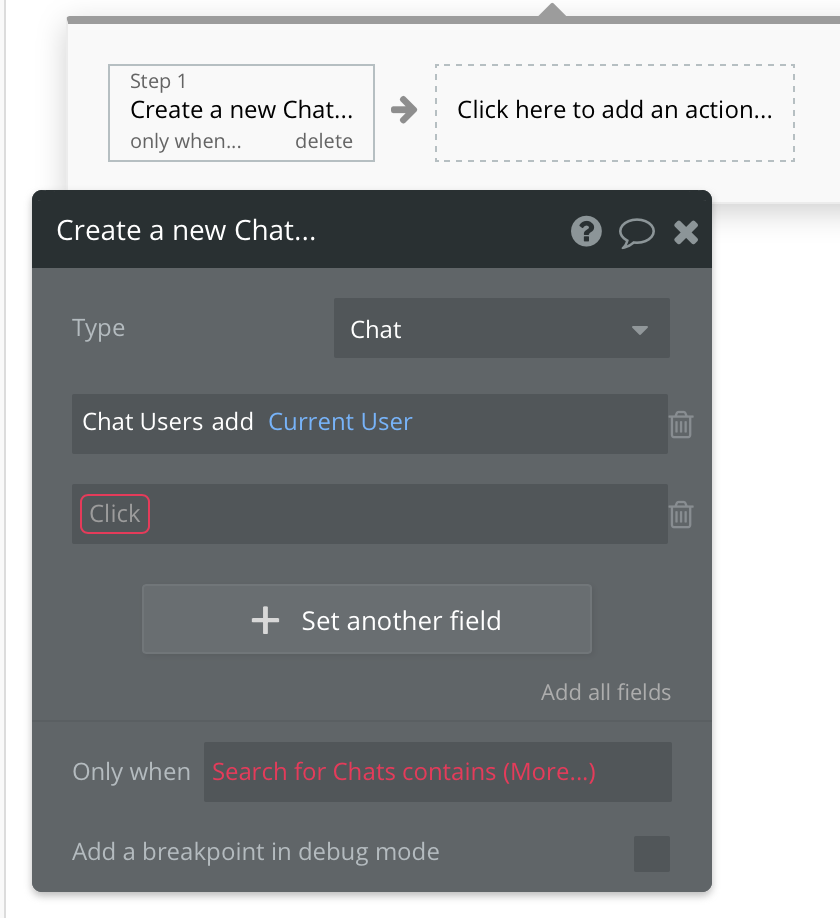
Task: Click the 'only when...' link on Step 1
Action: 186,141
